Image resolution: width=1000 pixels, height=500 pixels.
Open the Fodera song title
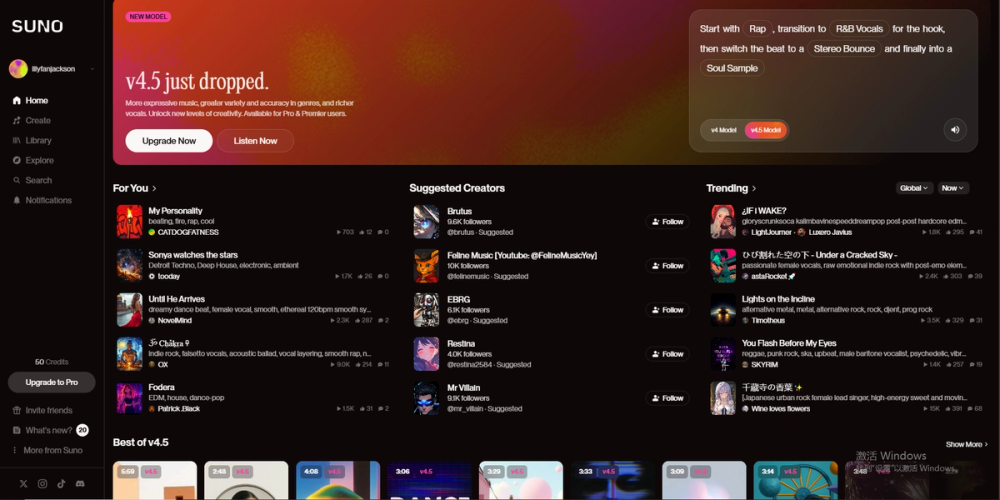[x=161, y=387]
